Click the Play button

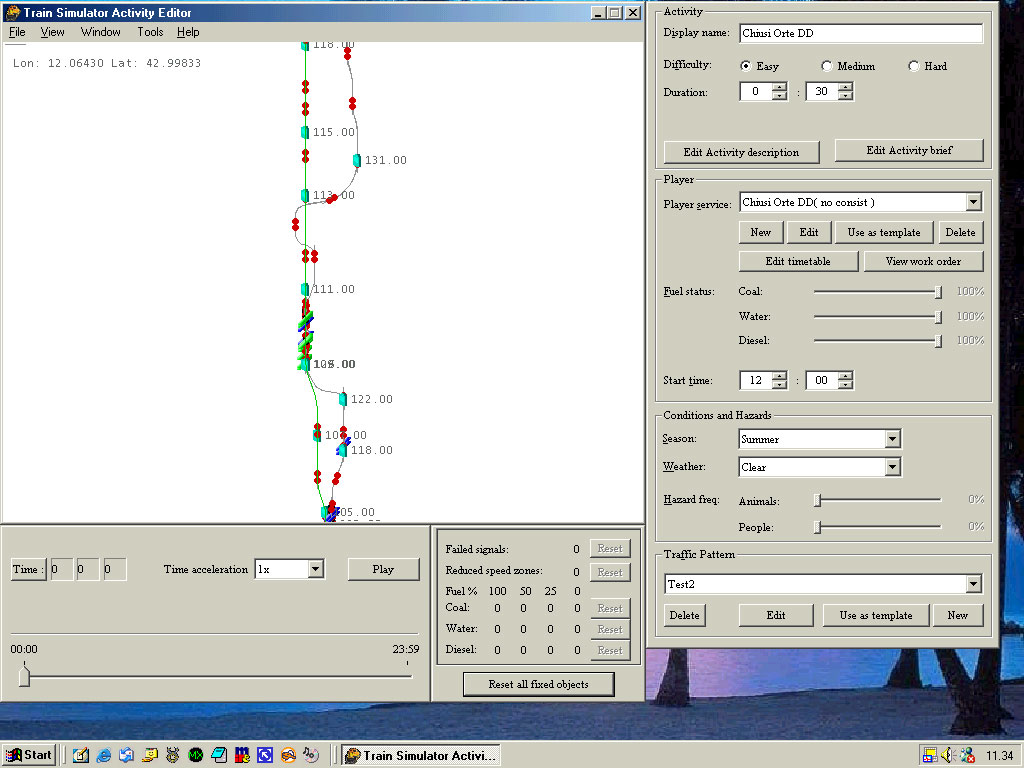[383, 569]
